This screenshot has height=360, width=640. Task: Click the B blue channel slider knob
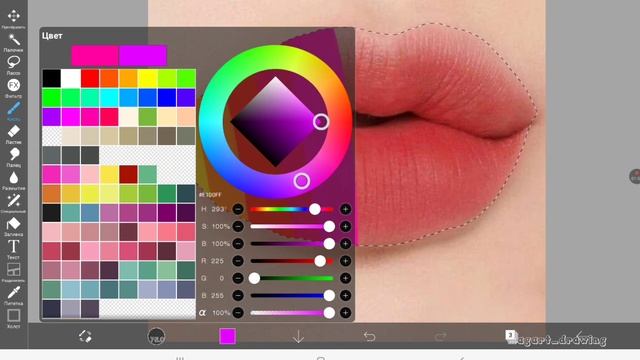pos(329,296)
